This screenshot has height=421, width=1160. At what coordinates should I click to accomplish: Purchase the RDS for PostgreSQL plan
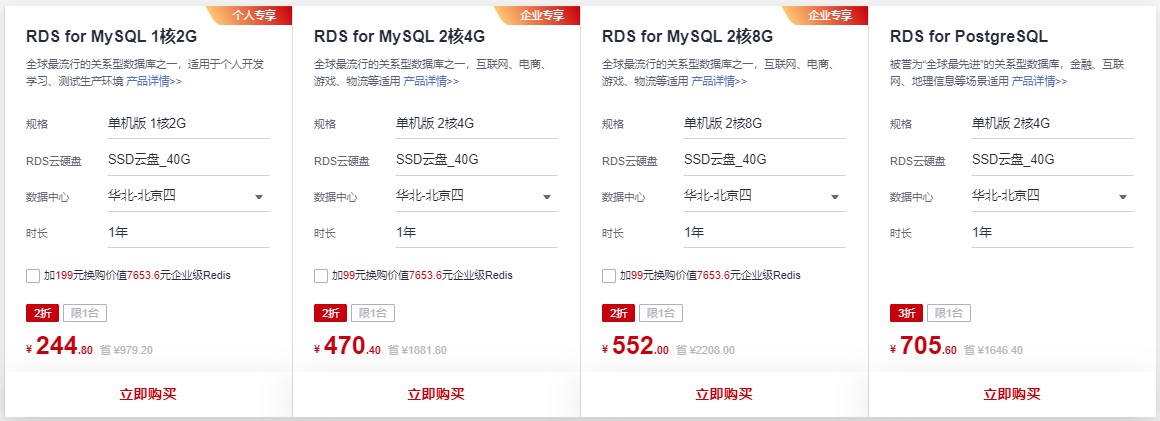tap(1013, 394)
